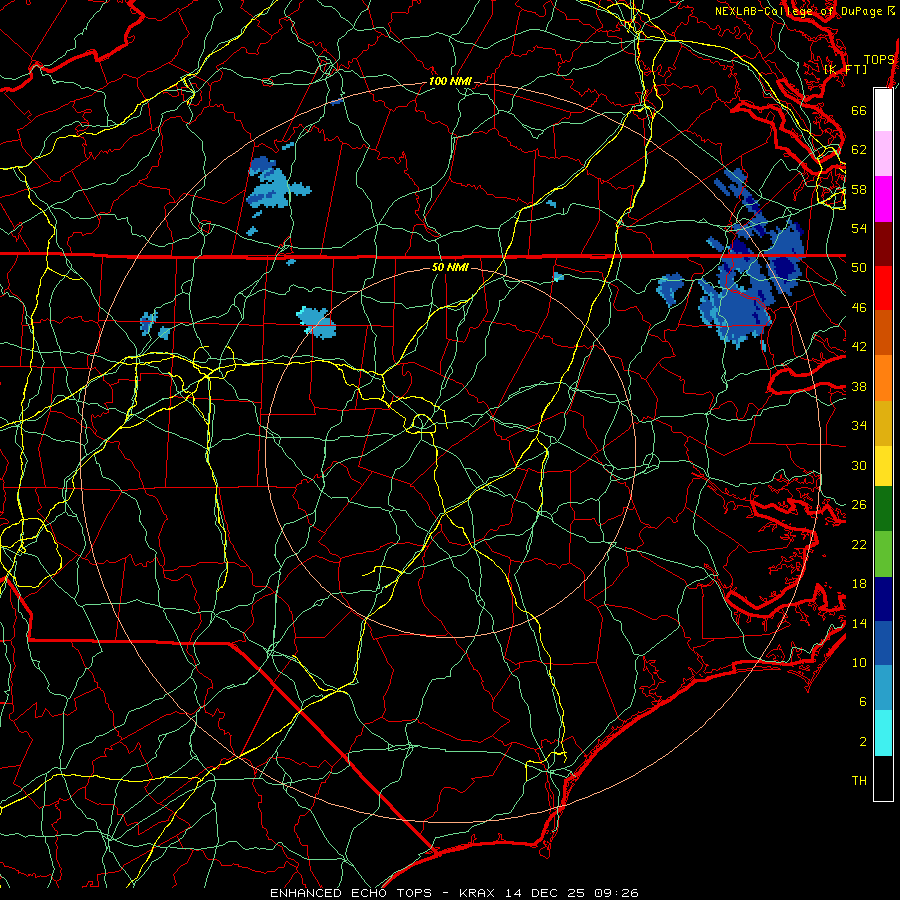
Task: Click the 100 NMI range ring label
Action: [450, 82]
